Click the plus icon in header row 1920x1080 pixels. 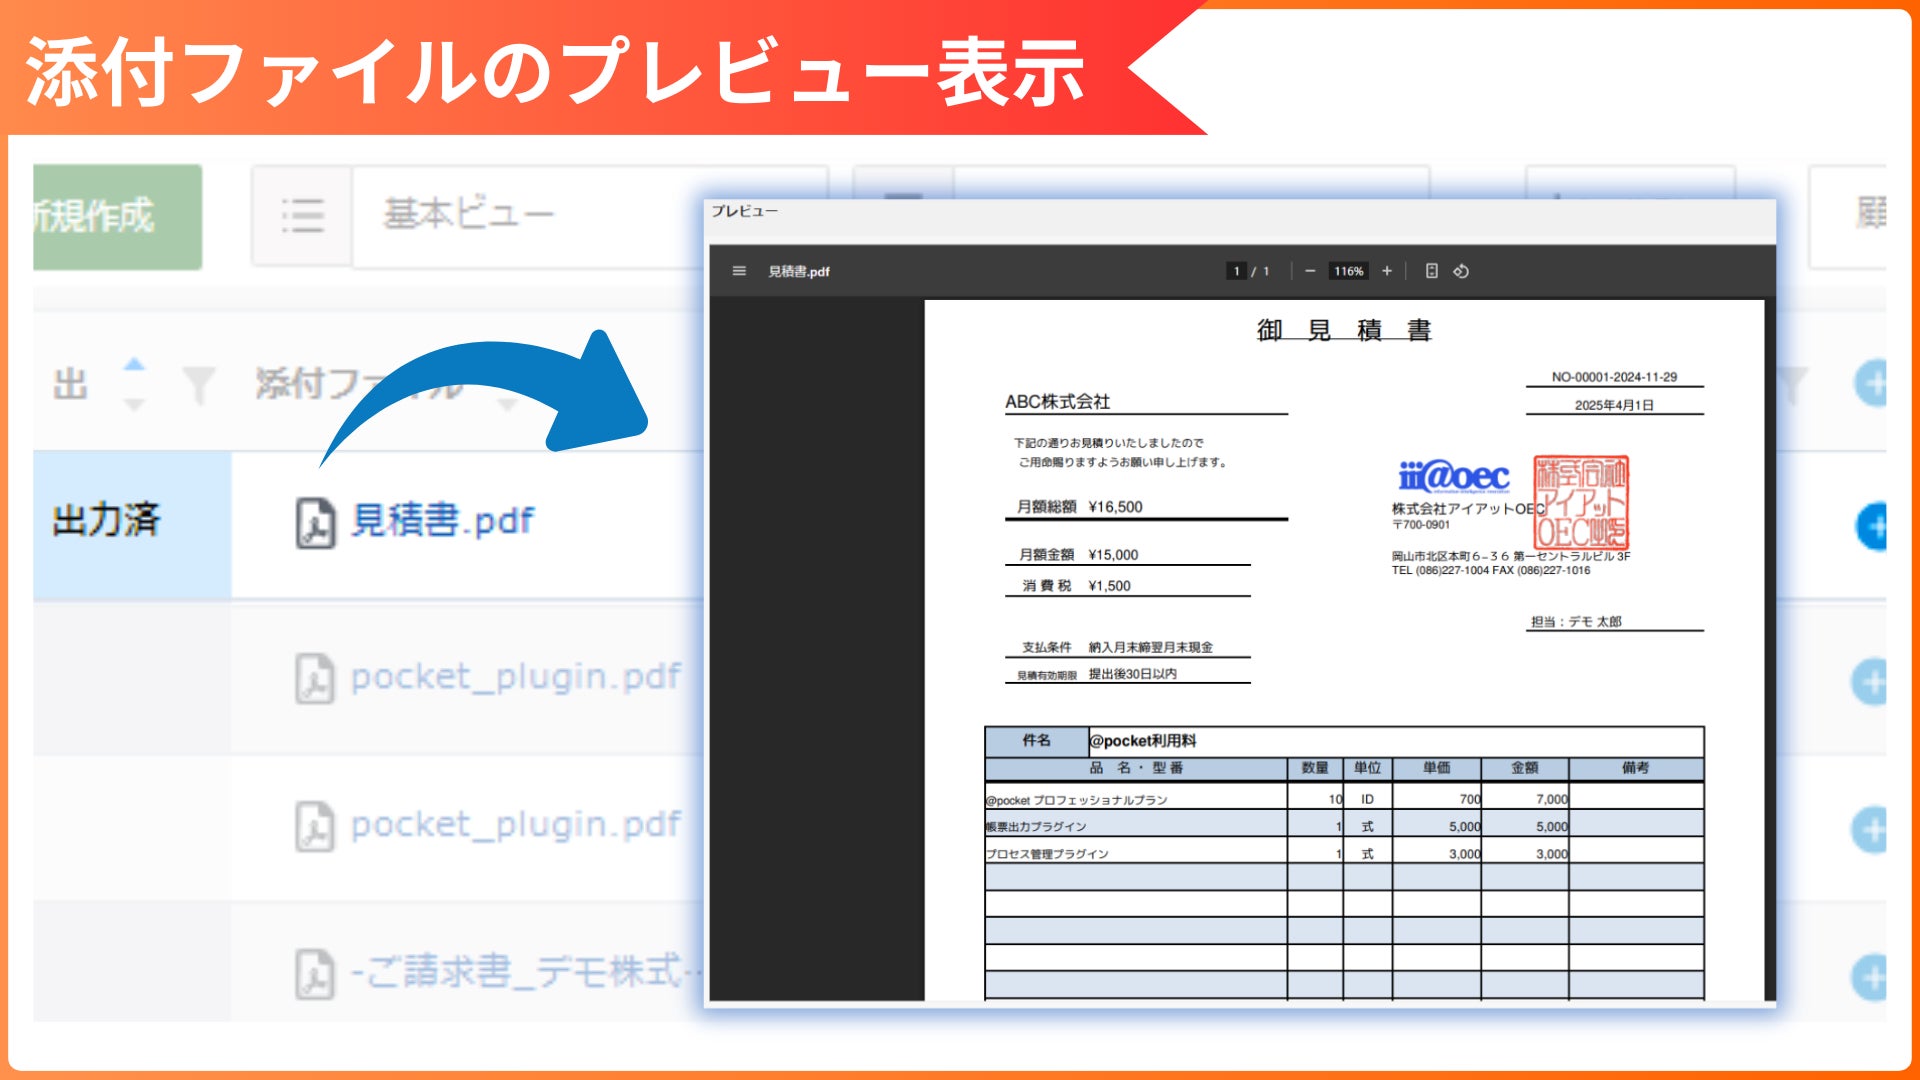1872,383
